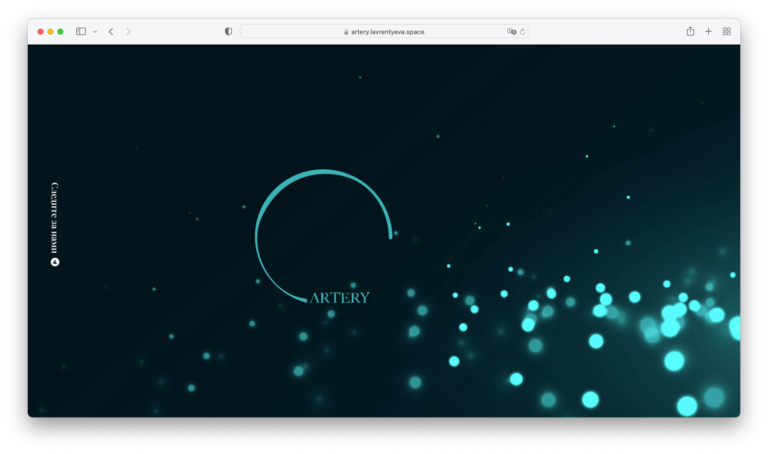
Task: Enter full screen with green button
Action: (60, 31)
